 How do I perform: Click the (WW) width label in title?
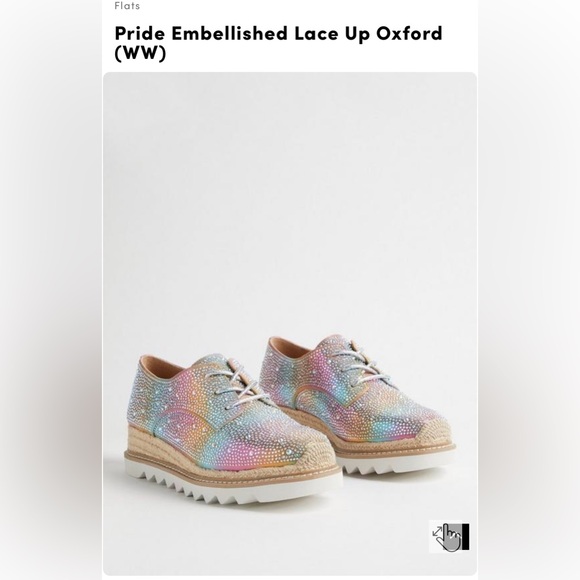(140, 53)
